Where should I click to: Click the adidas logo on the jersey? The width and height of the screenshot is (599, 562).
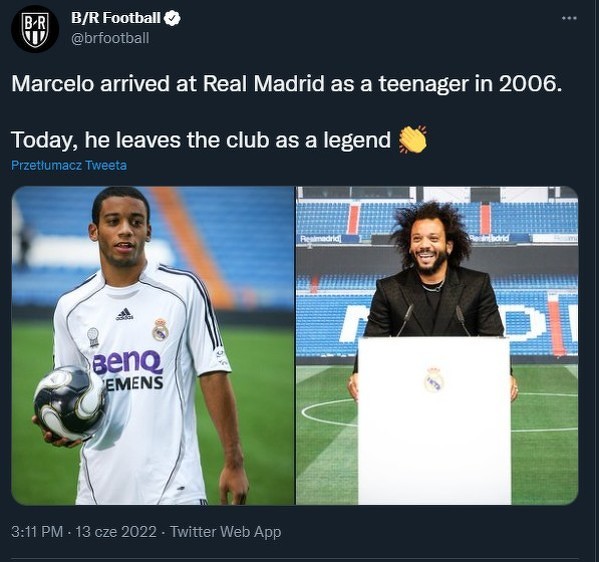click(124, 314)
